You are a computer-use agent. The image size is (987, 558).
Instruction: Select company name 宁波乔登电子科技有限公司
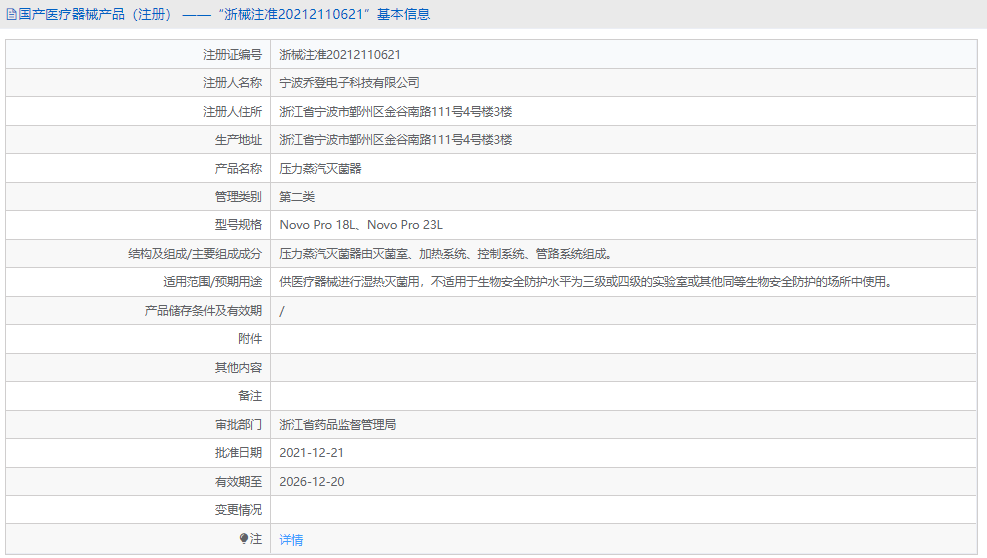coord(349,83)
